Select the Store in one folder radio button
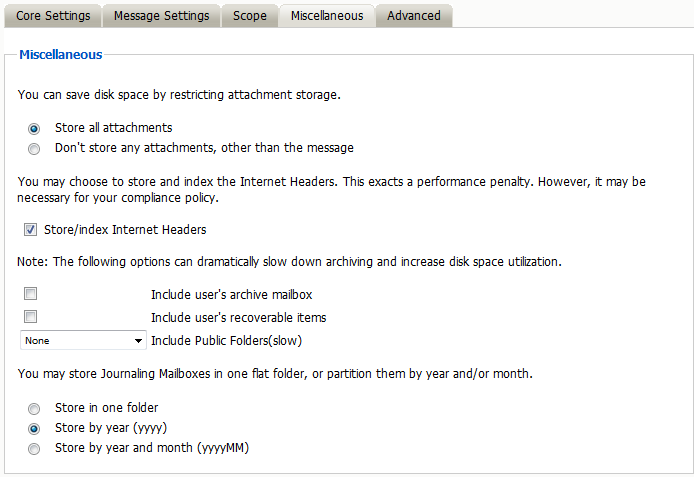This screenshot has height=477, width=694. (34, 408)
